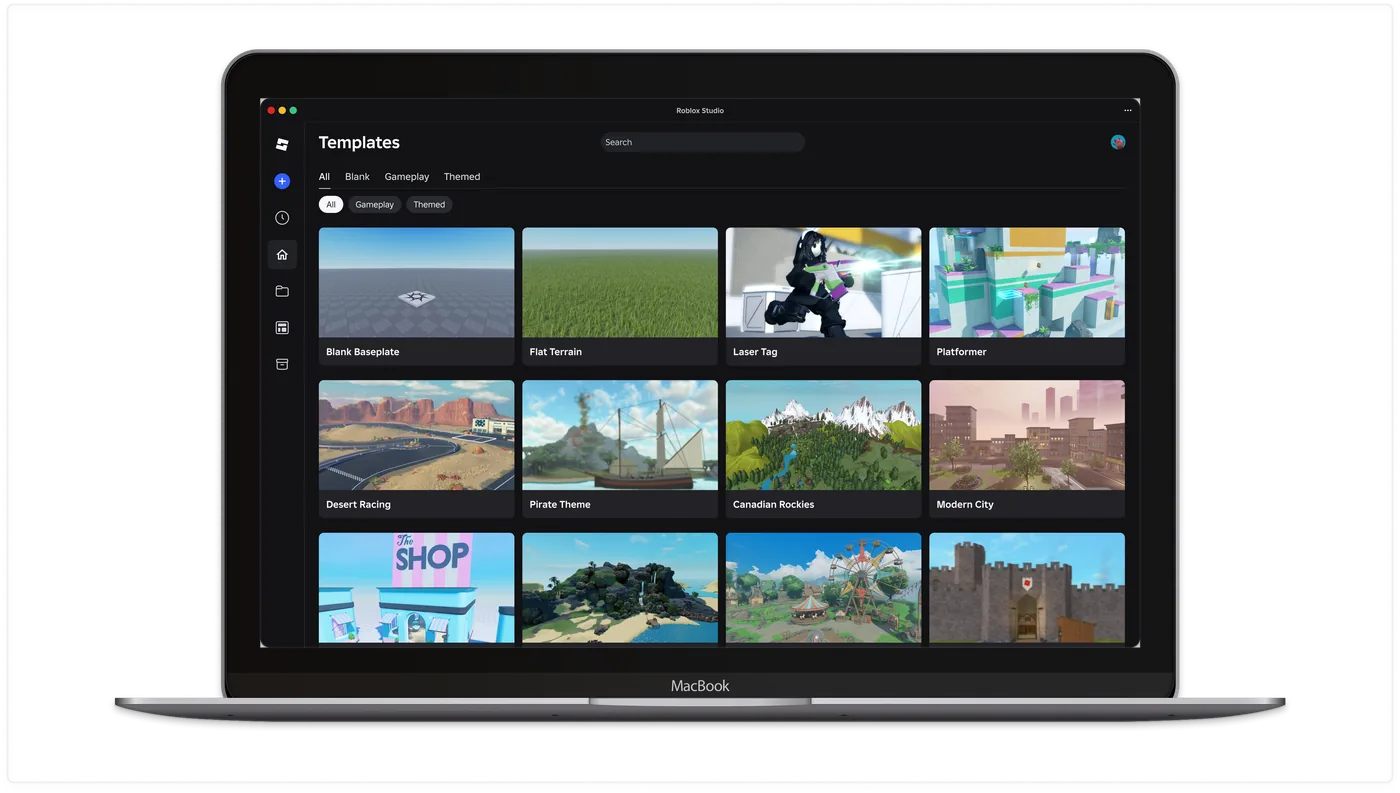This screenshot has height=793, width=1400.
Task: Open the folder icon in the sidebar
Action: 282,291
